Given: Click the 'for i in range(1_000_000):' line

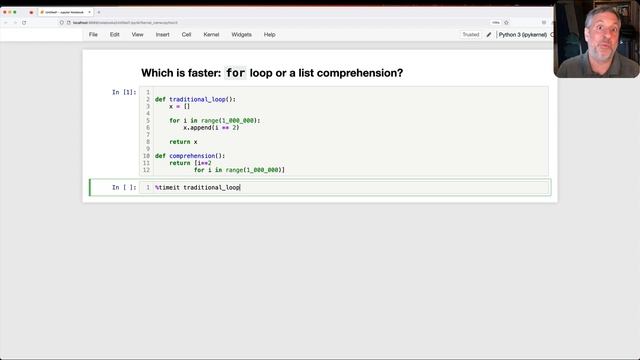Looking at the screenshot, I should (x=215, y=120).
